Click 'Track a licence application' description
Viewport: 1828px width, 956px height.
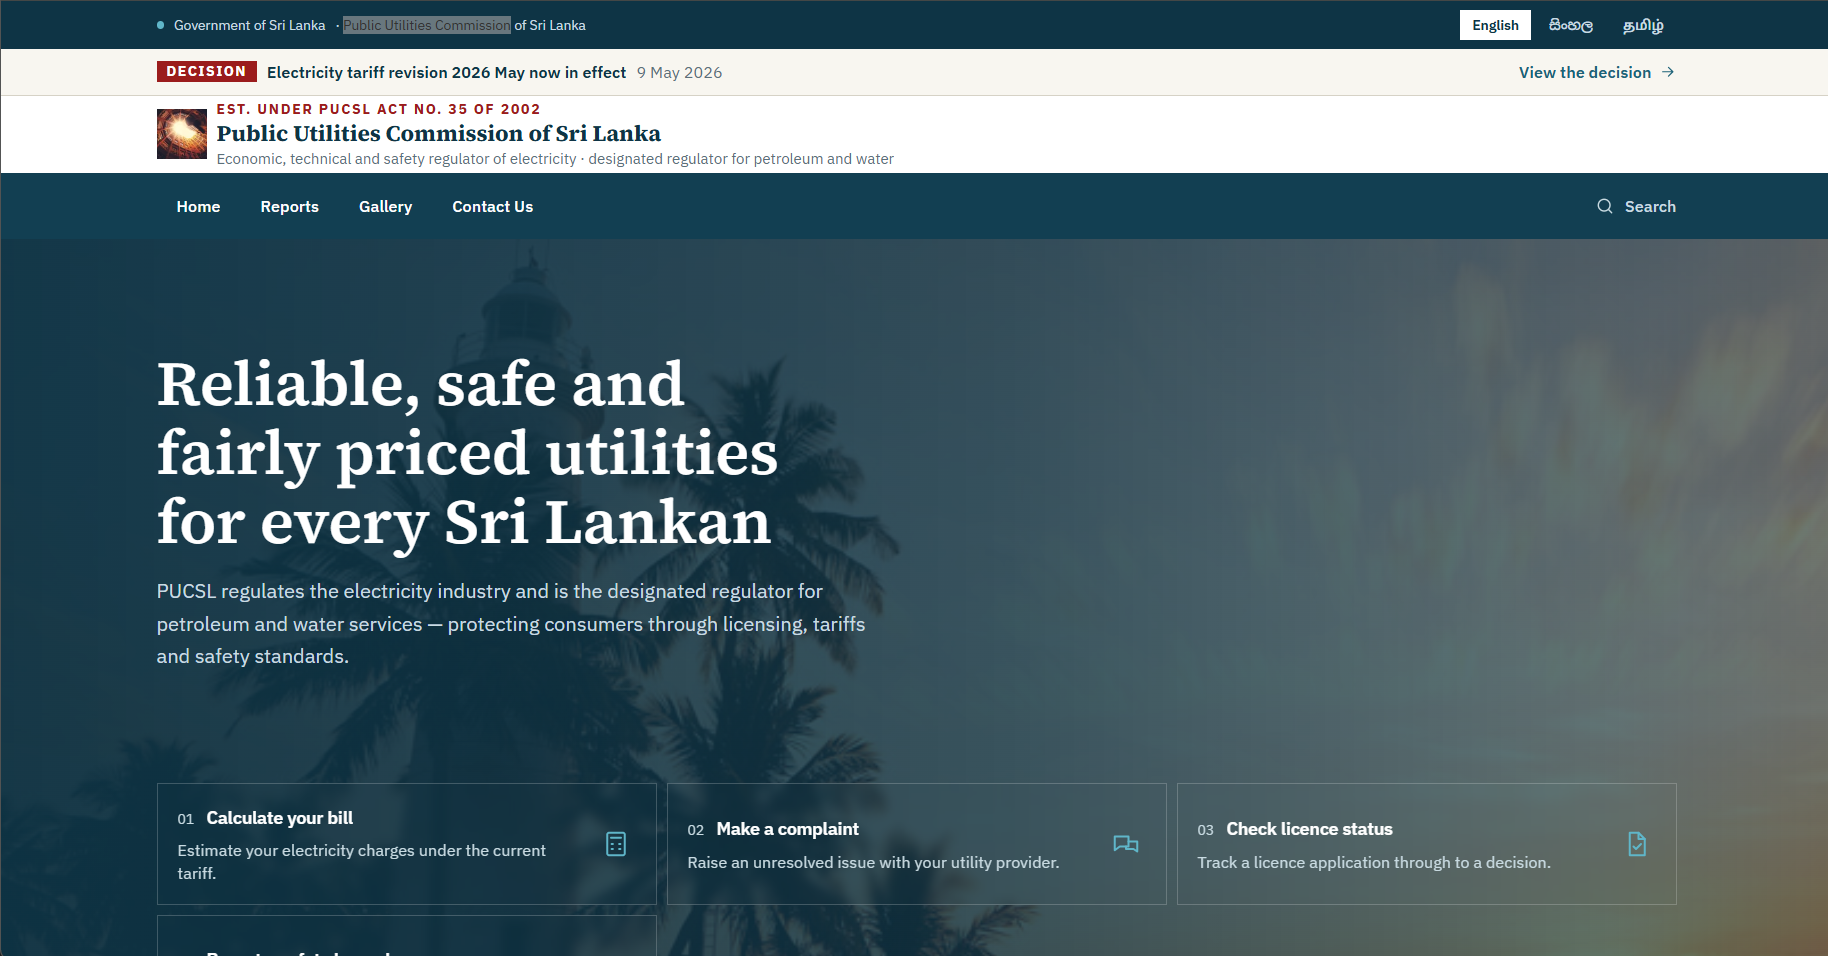(1373, 862)
